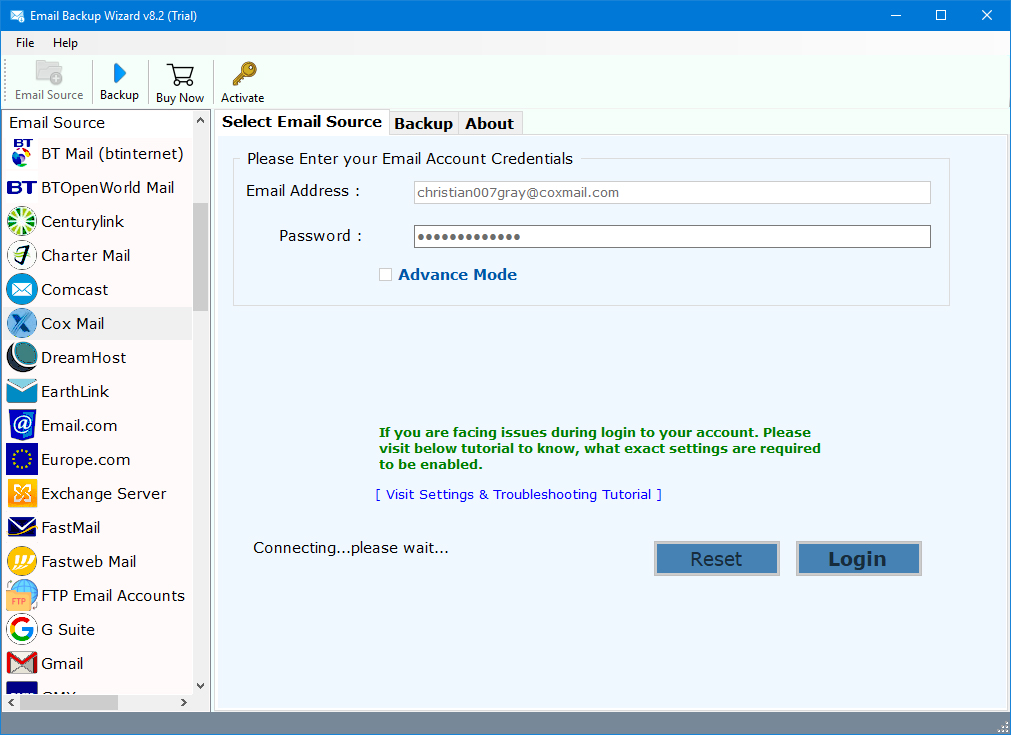Screen dimensions: 1011x735
Task: Choose the Gmail envelope icon
Action: pyautogui.click(x=21, y=663)
